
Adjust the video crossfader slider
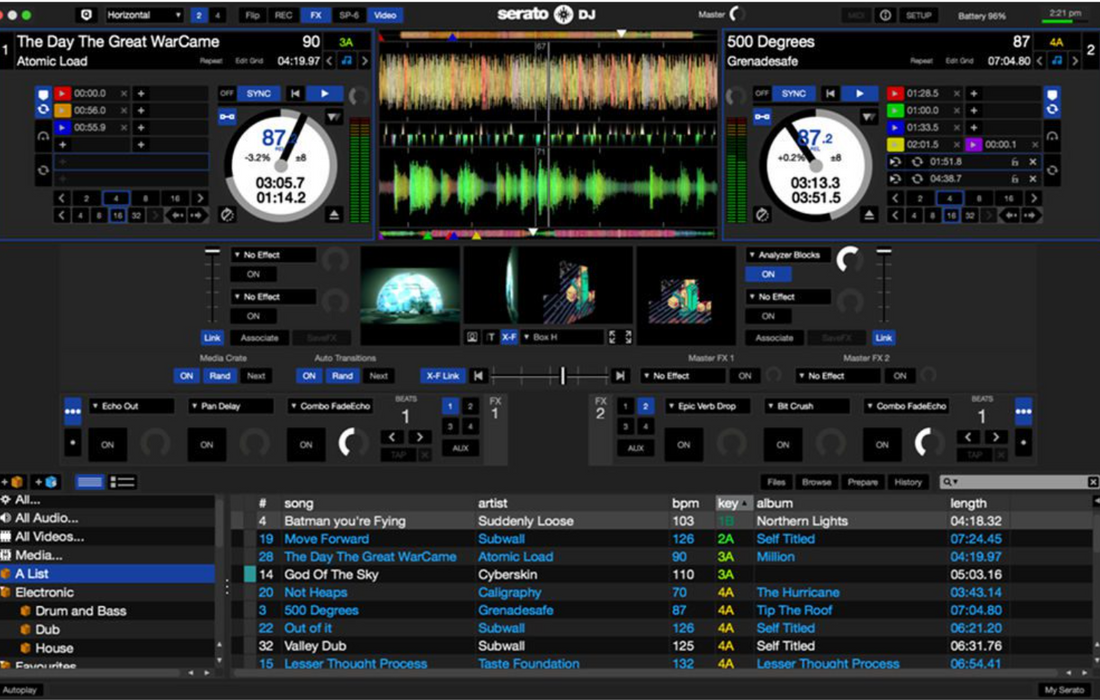coord(562,376)
